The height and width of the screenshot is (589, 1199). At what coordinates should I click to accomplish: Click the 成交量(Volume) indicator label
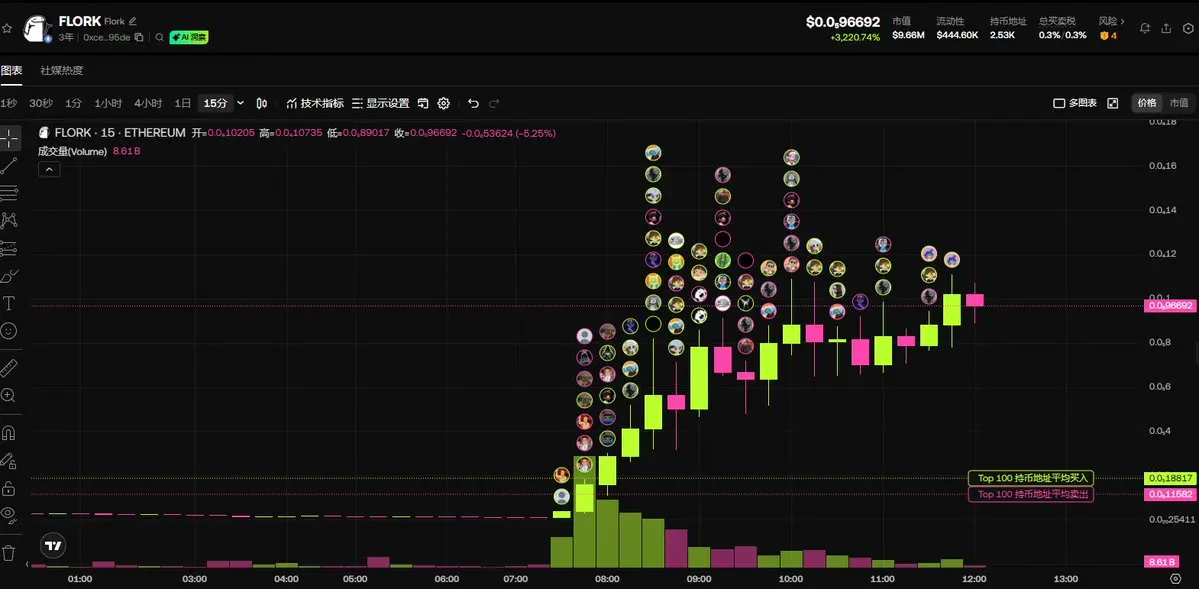click(73, 151)
